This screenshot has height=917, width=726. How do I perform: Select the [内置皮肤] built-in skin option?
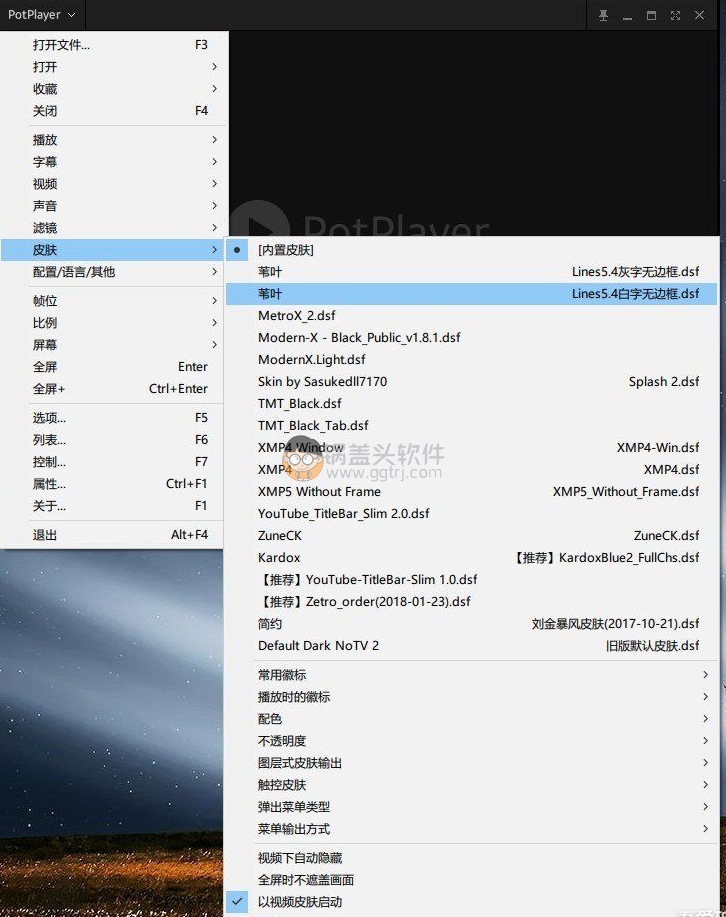point(472,250)
